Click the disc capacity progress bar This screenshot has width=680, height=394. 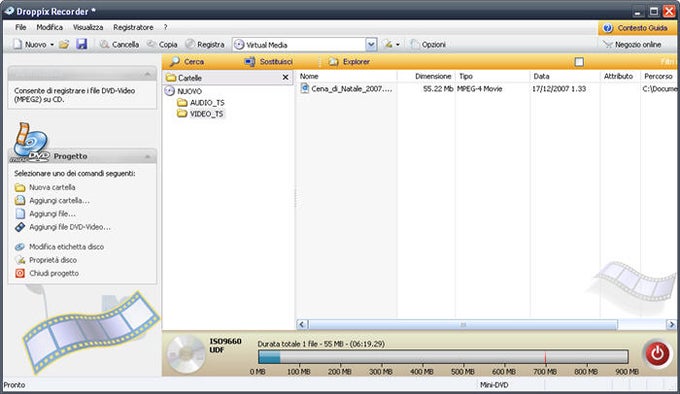(443, 357)
